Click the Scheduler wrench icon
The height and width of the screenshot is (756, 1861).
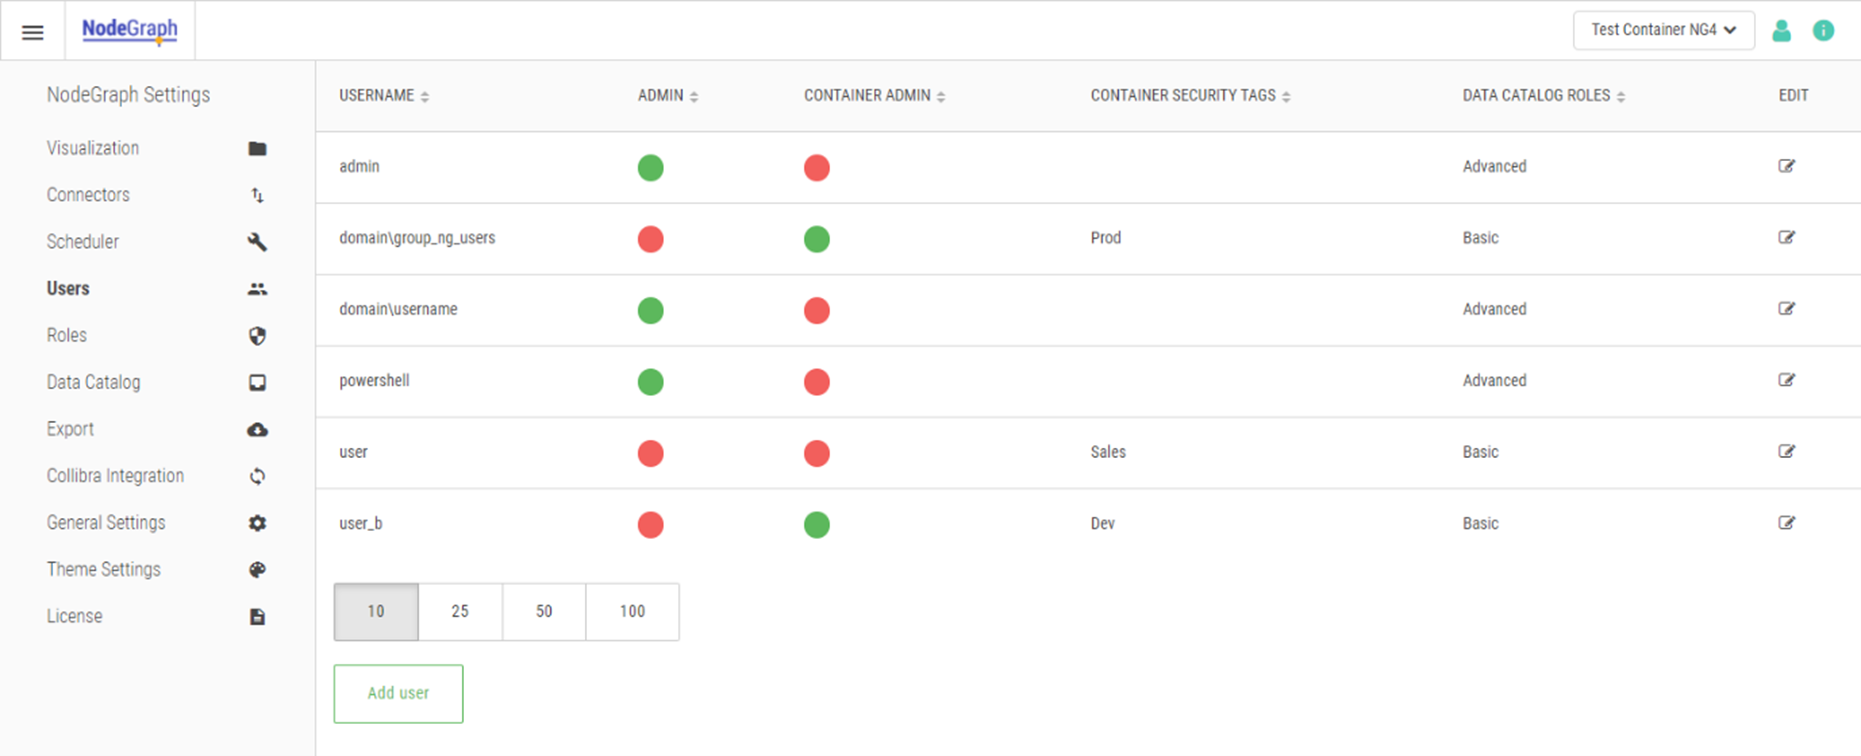(257, 242)
